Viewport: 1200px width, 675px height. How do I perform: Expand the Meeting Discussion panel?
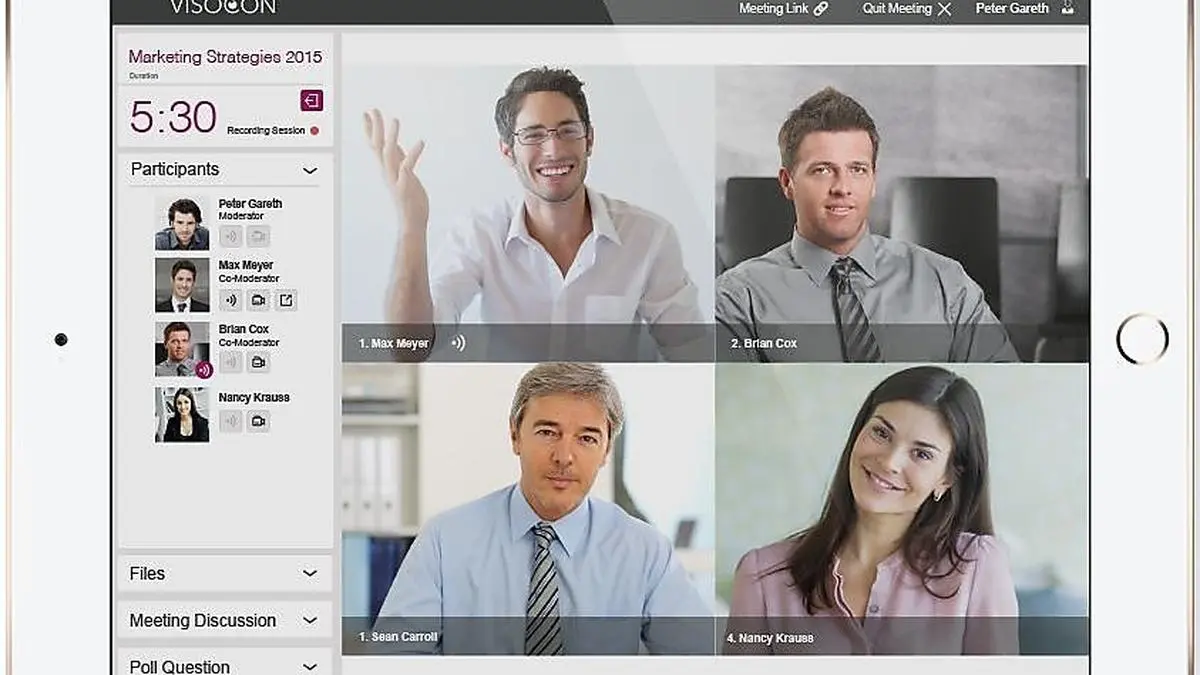click(x=310, y=621)
